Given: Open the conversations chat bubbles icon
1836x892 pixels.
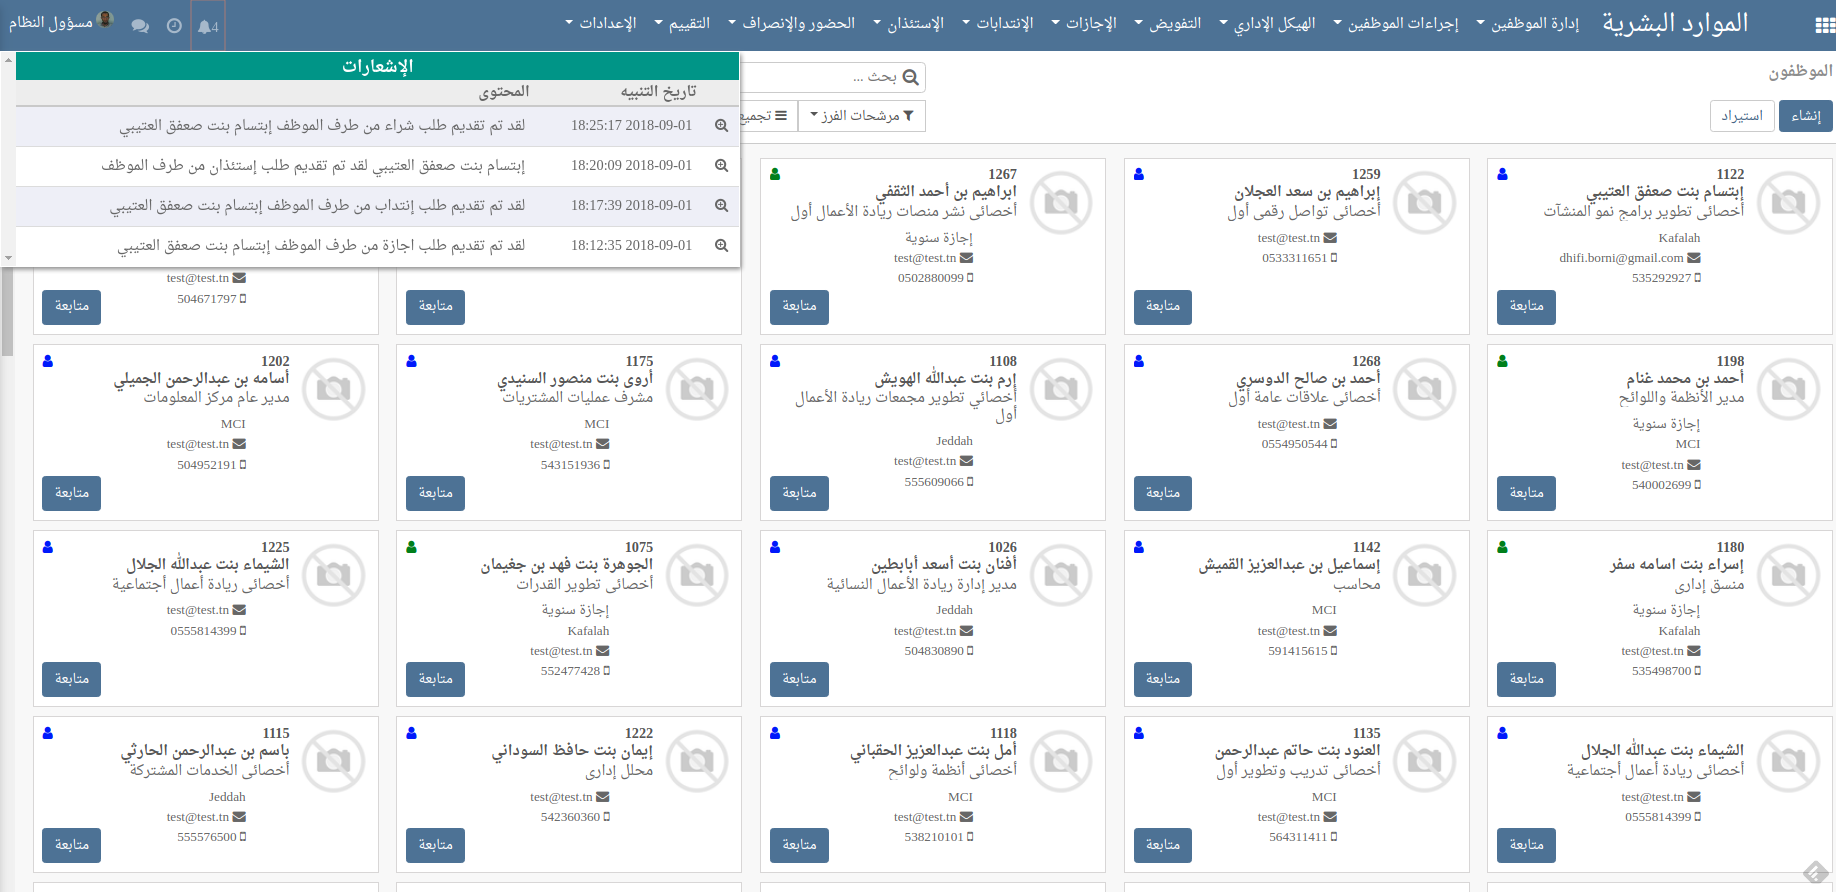Looking at the screenshot, I should (x=140, y=26).
